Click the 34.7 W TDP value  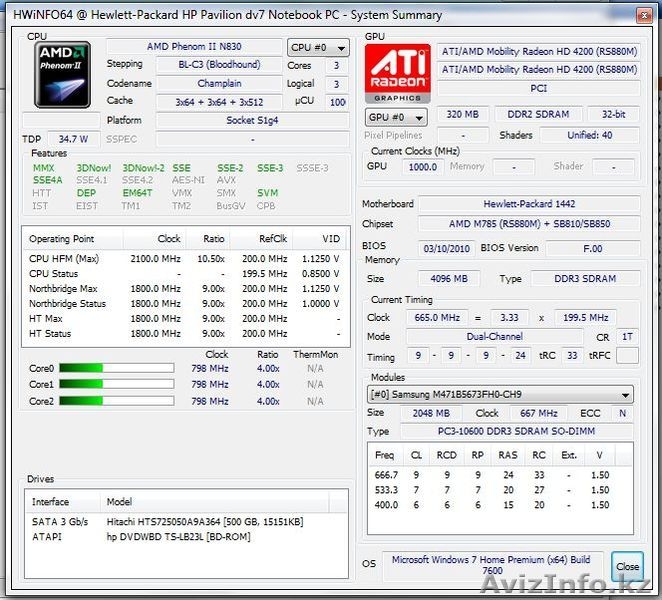pyautogui.click(x=73, y=139)
